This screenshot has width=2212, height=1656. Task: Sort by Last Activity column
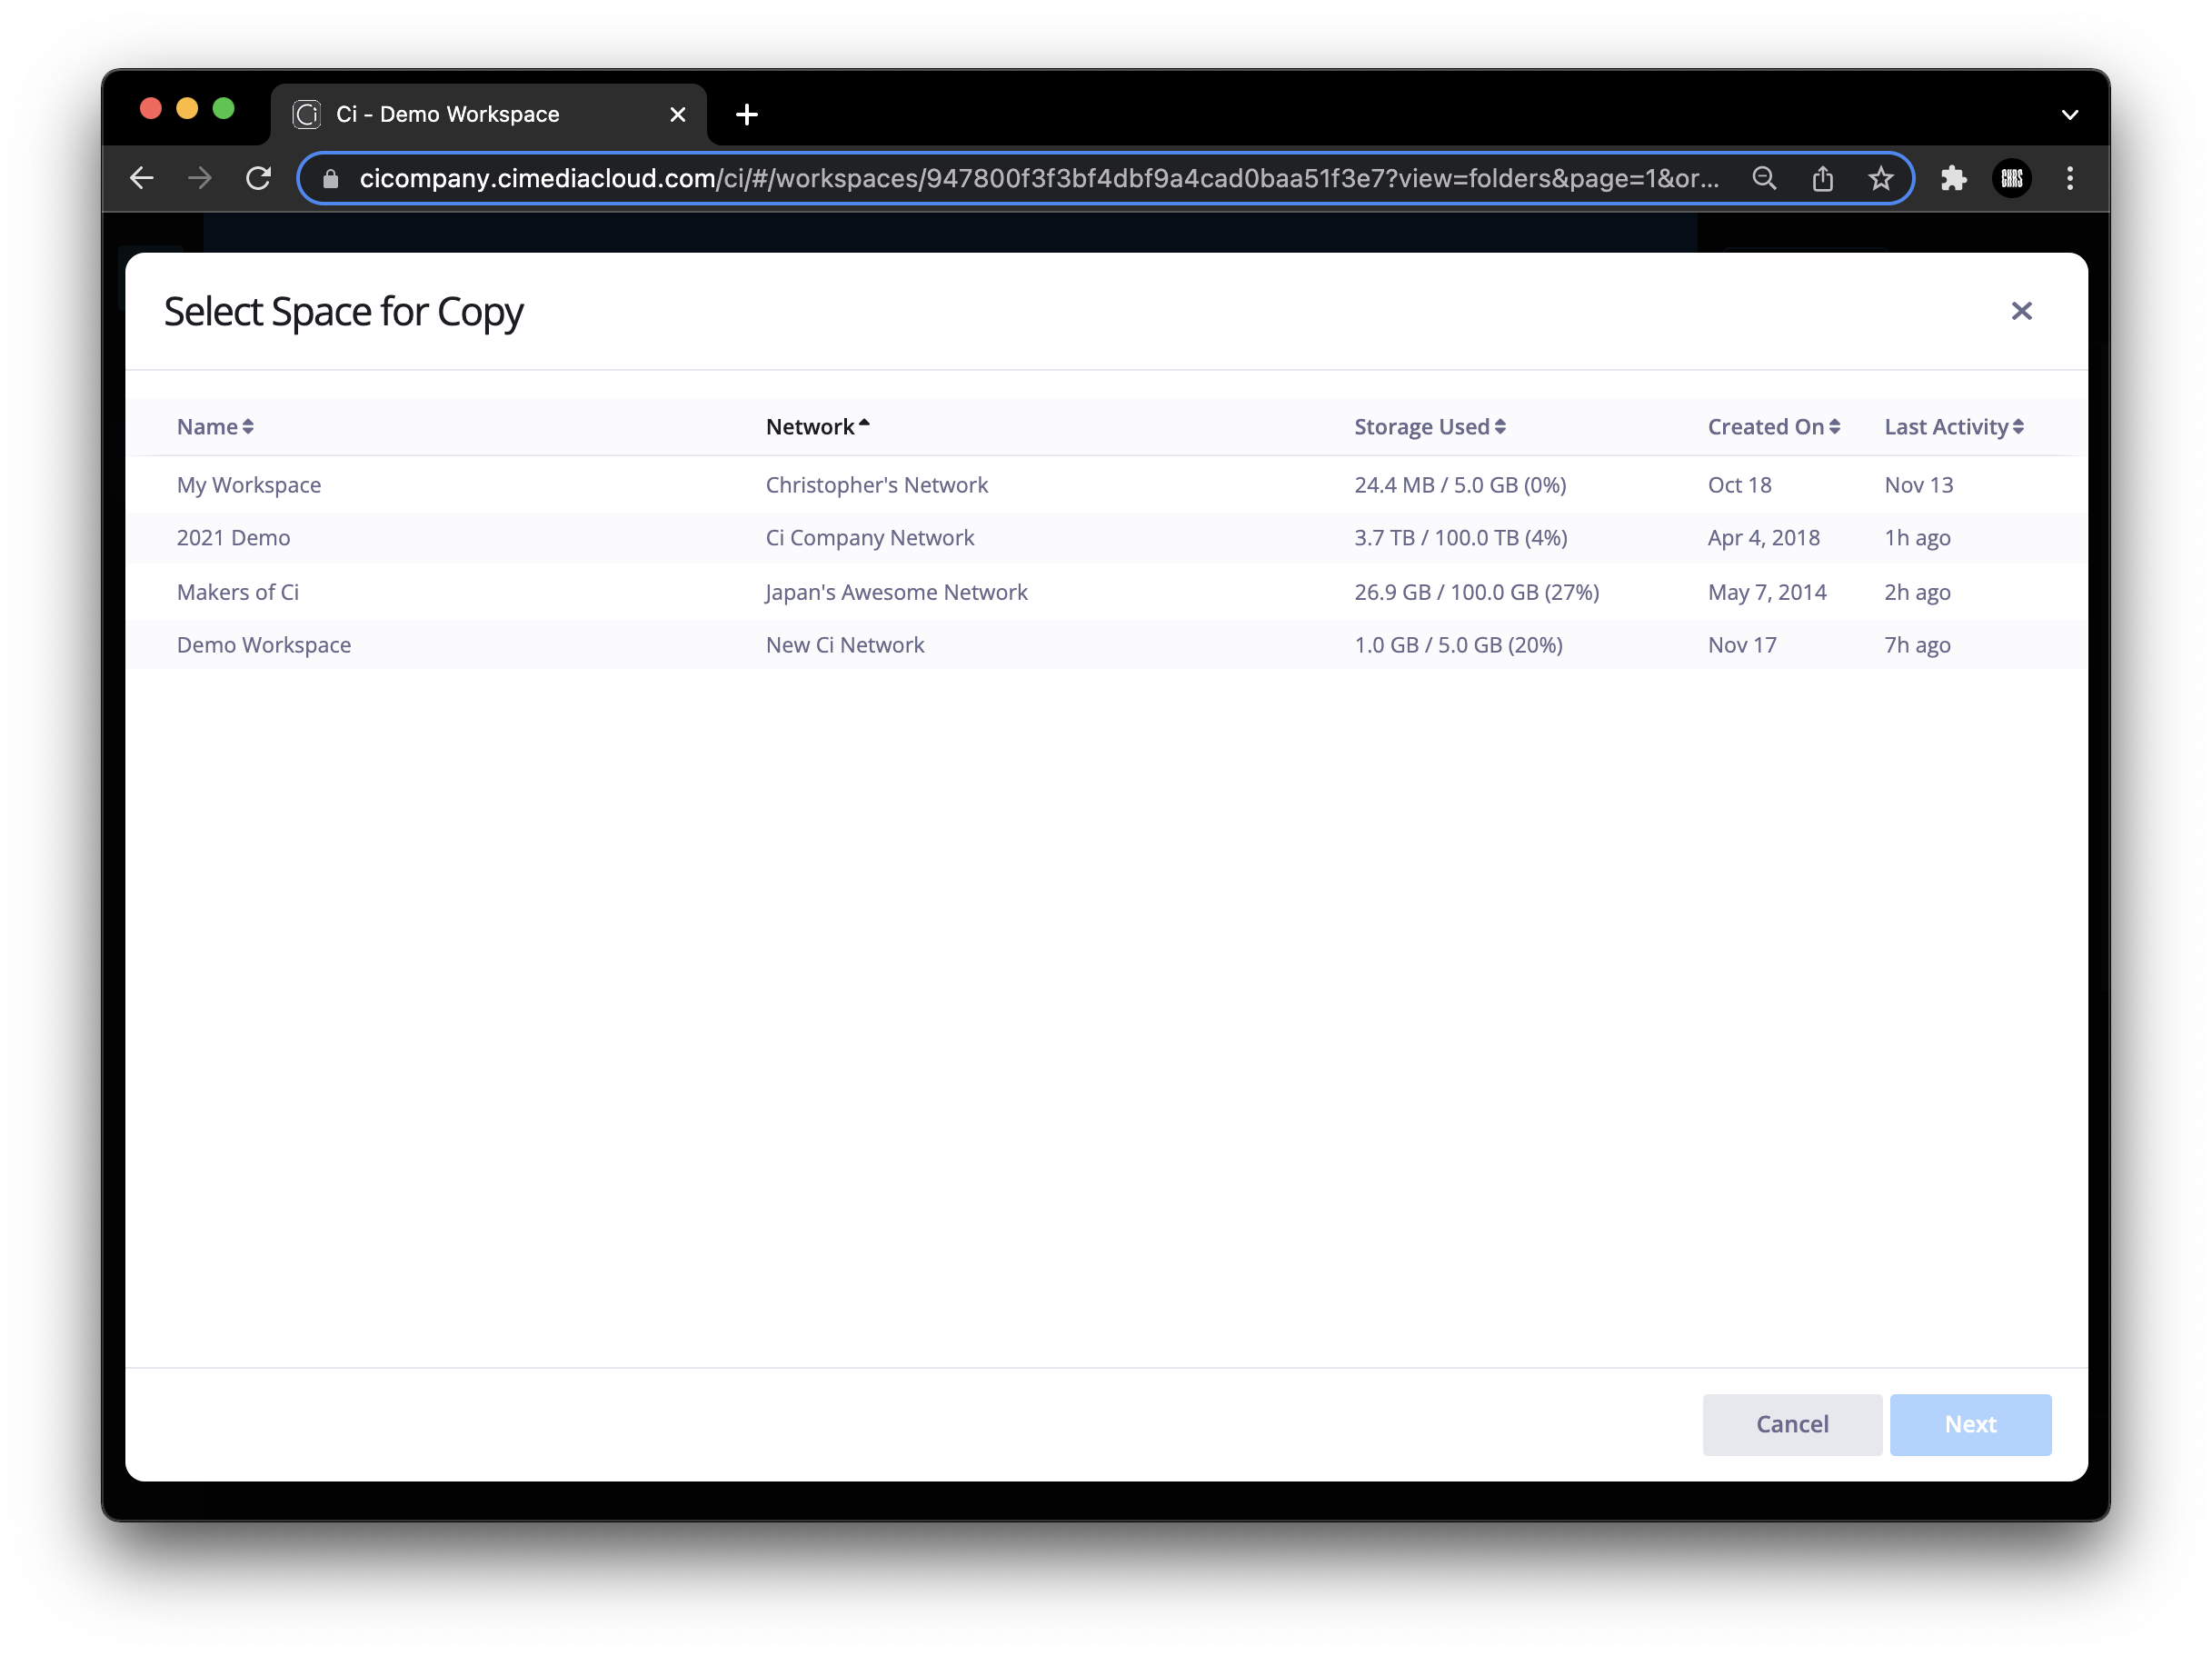pos(1954,427)
